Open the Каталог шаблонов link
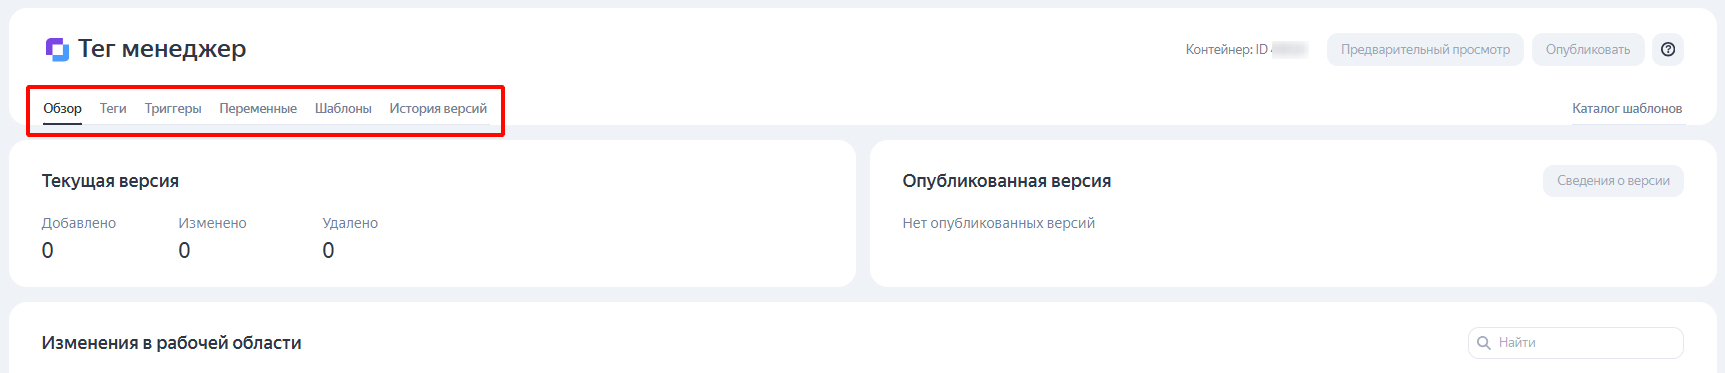Screen dimensions: 1725x373 (1627, 108)
